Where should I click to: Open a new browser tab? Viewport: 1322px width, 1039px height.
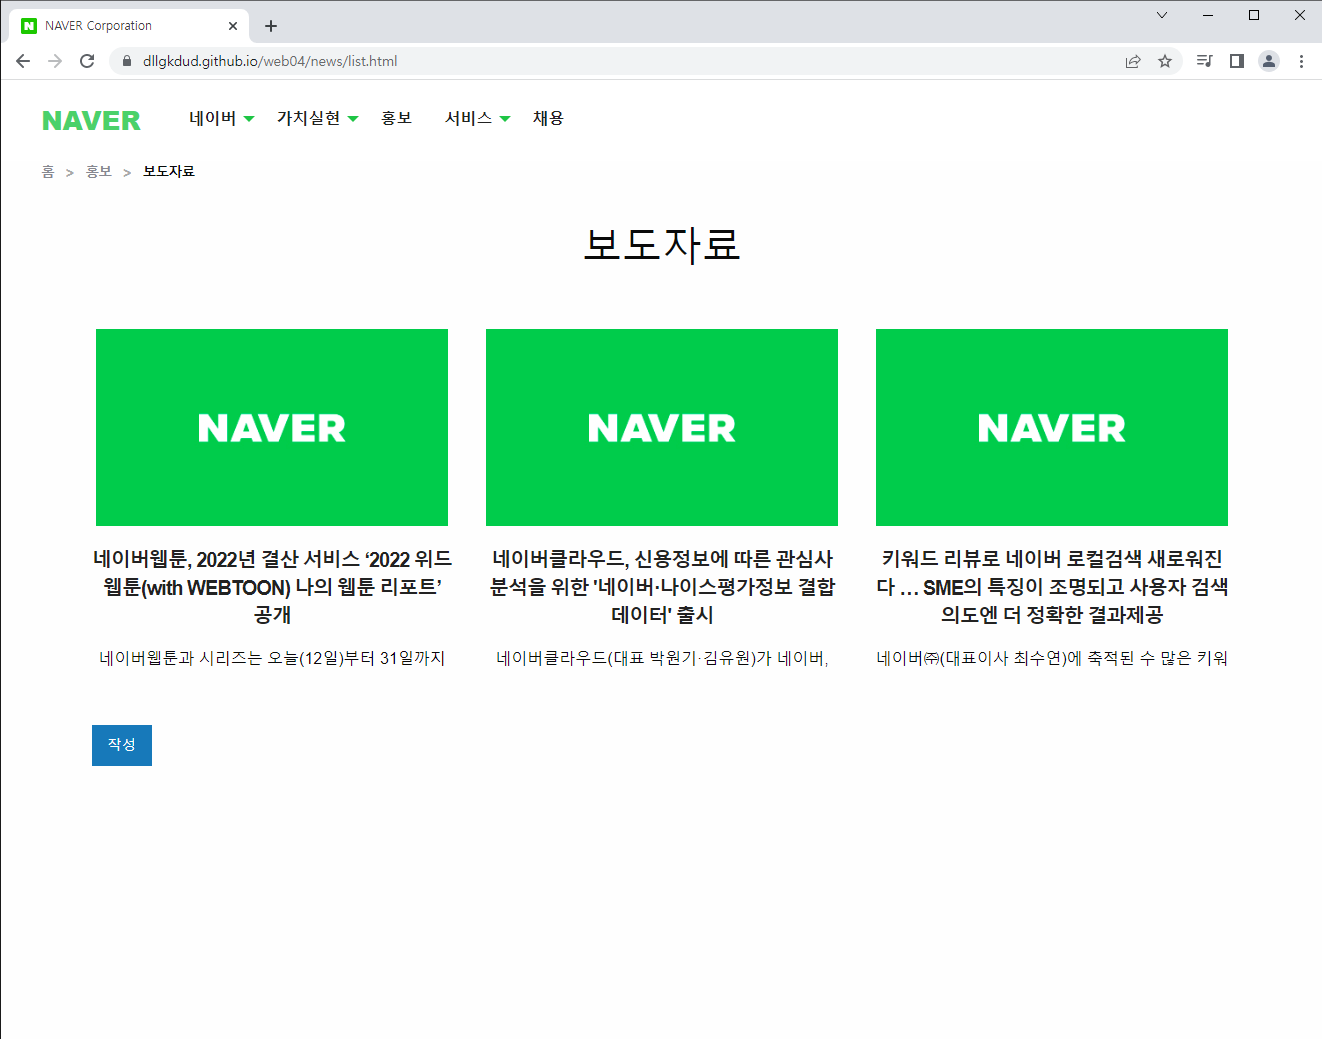[x=270, y=25]
